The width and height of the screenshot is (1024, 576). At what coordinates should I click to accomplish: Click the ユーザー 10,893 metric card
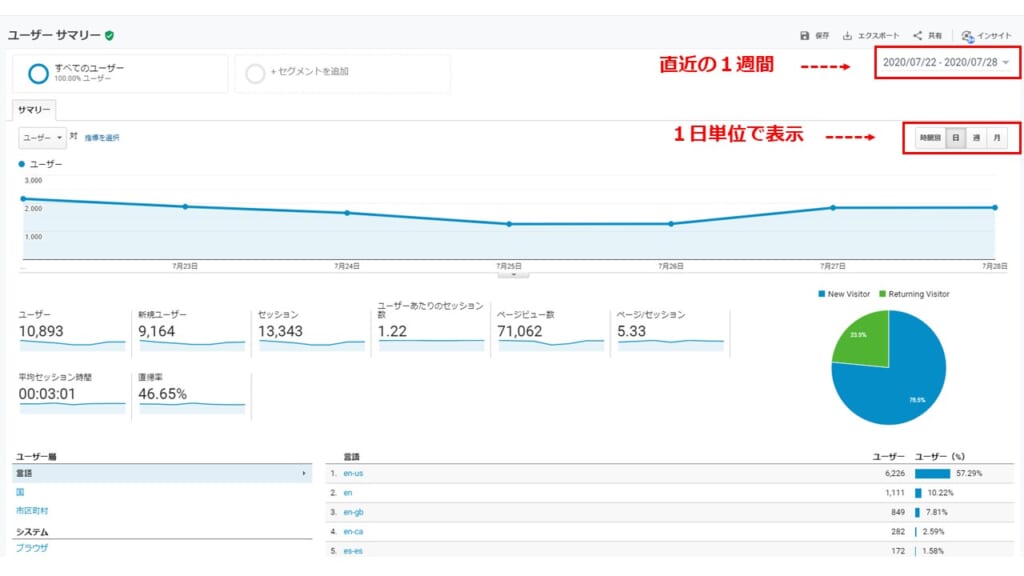point(72,330)
